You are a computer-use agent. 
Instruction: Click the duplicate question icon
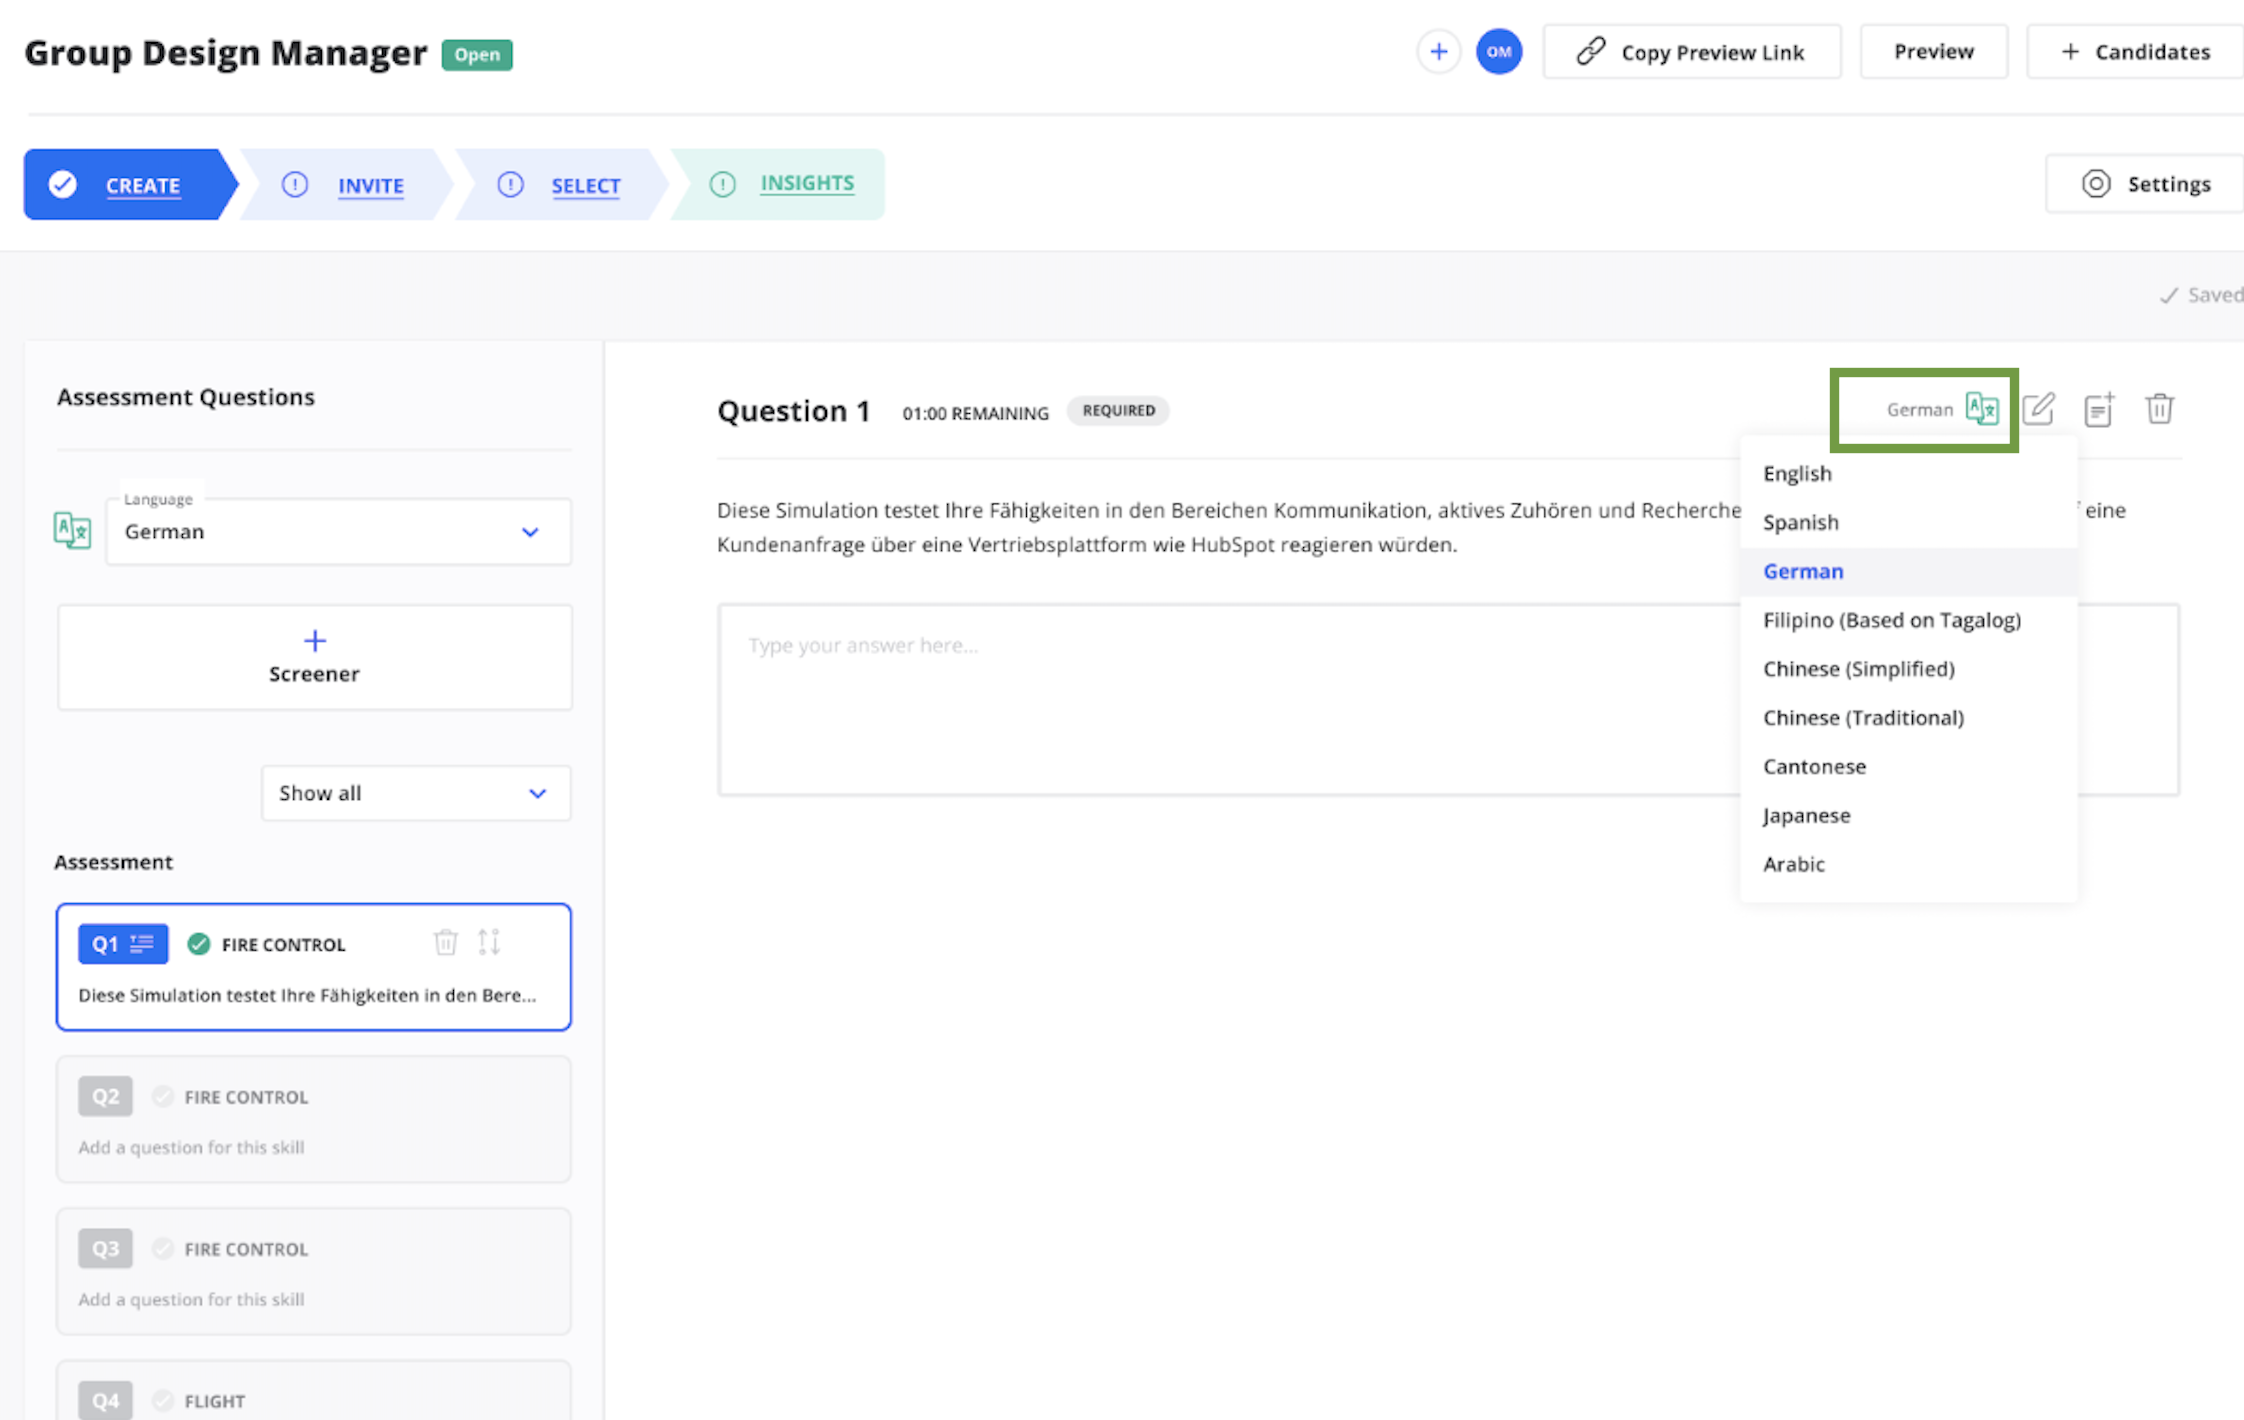(x=2098, y=408)
